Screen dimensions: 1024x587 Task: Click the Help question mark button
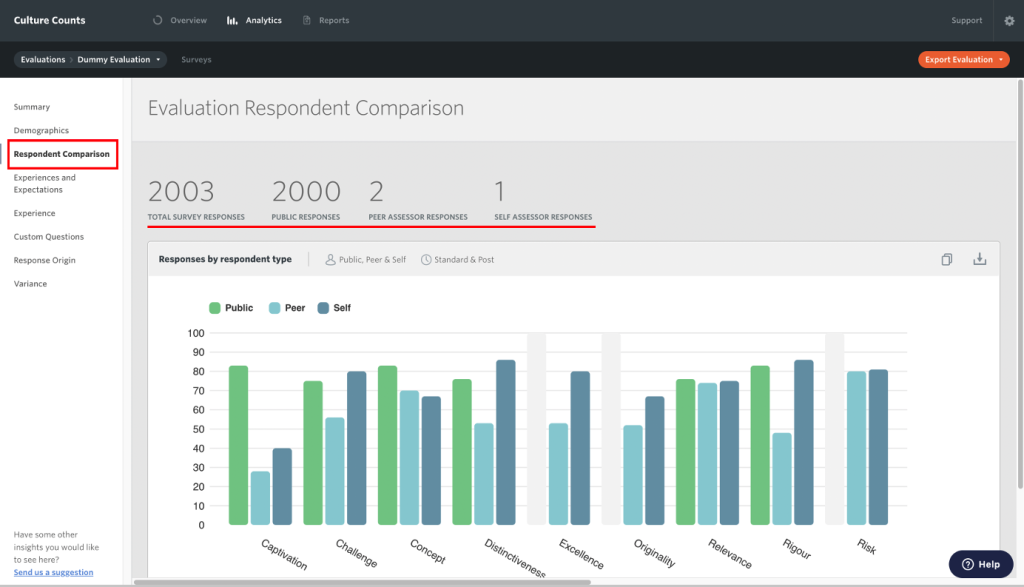[x=981, y=564]
